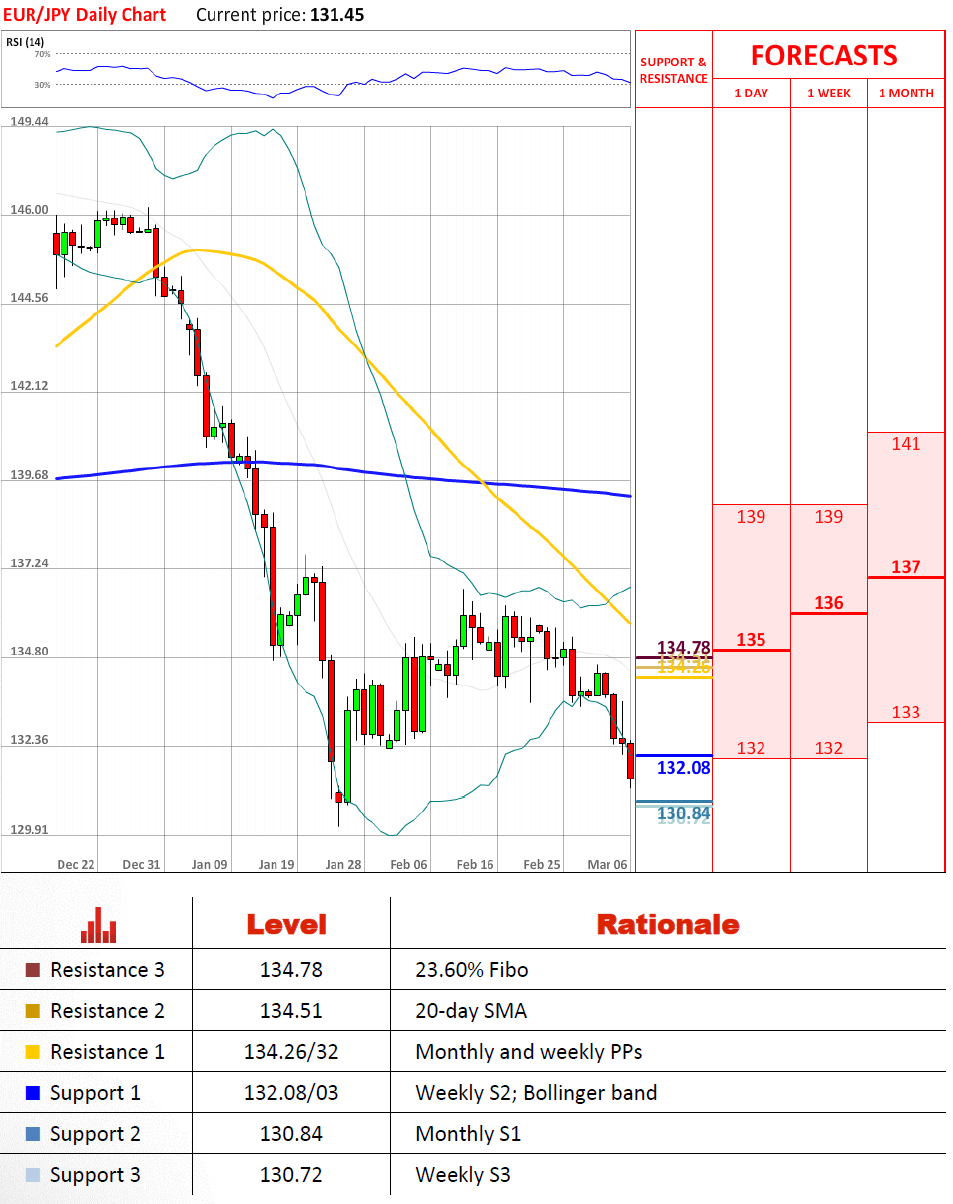This screenshot has width=953, height=1204.
Task: Click the '146.00' price axis label
Action: tap(30, 210)
